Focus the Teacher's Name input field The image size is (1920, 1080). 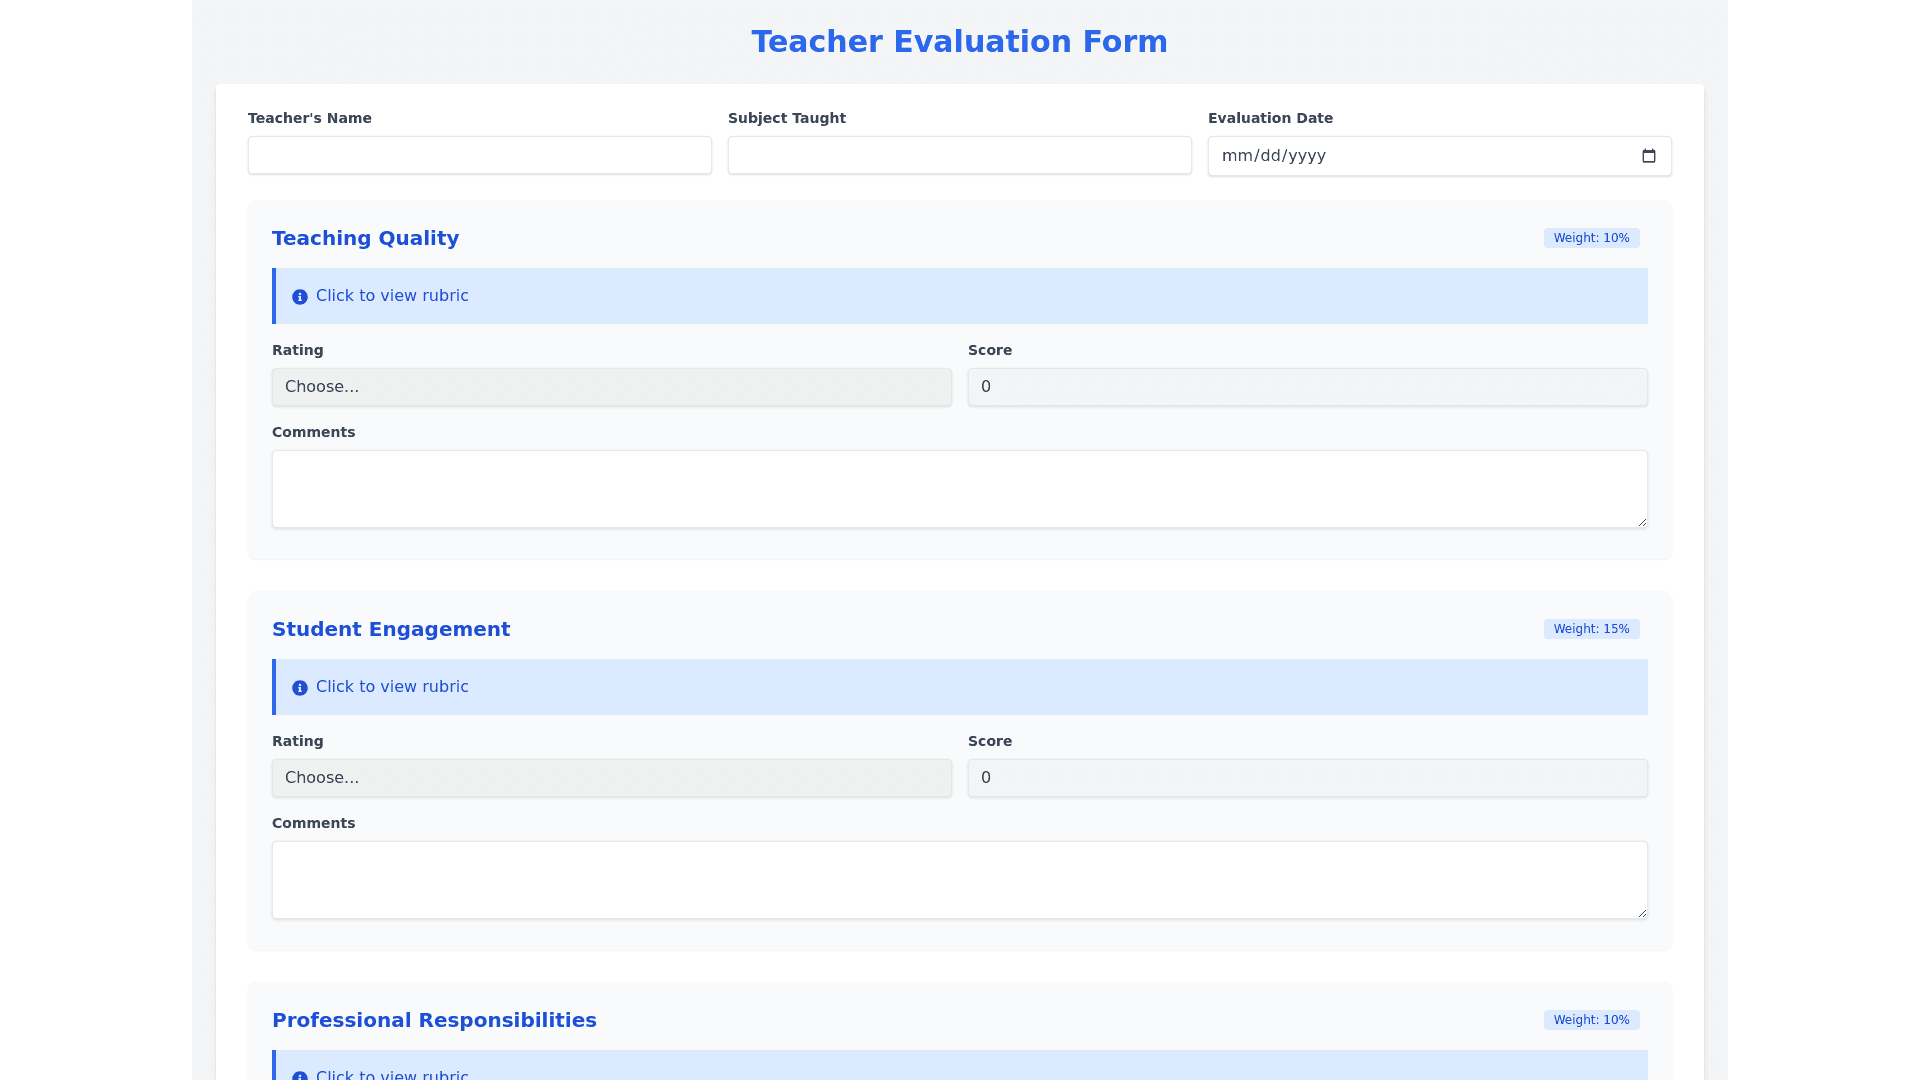pyautogui.click(x=479, y=156)
